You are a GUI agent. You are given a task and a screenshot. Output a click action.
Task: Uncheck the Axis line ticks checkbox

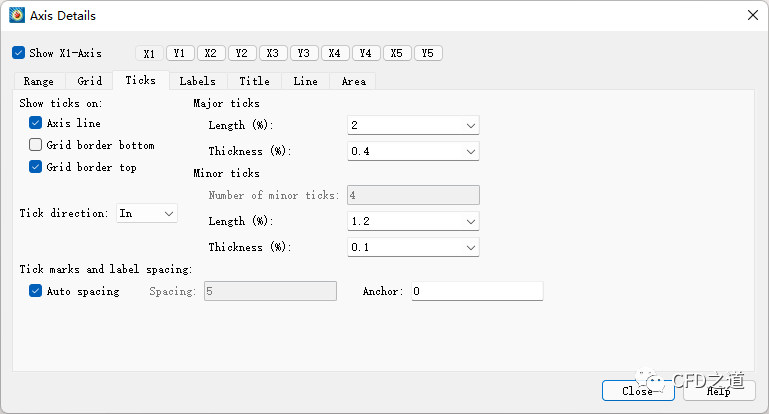point(36,123)
